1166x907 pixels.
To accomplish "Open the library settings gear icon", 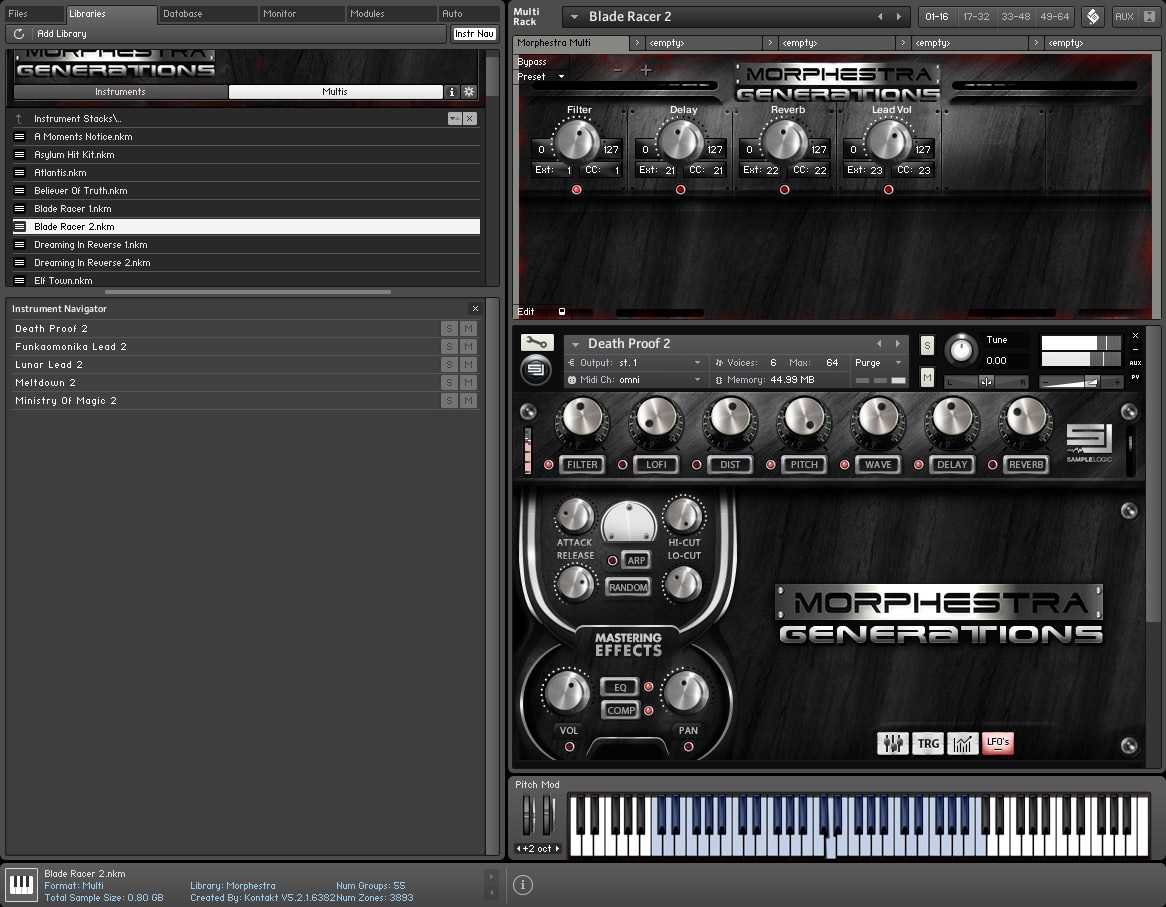I will click(469, 91).
